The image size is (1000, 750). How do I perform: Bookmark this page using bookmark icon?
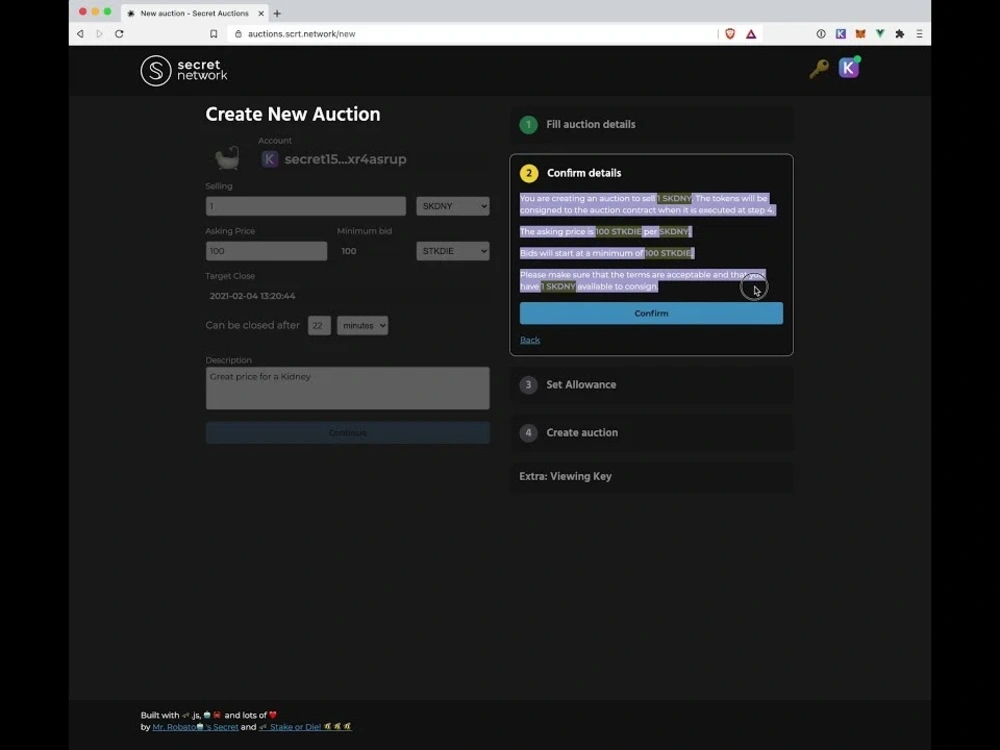pos(214,34)
